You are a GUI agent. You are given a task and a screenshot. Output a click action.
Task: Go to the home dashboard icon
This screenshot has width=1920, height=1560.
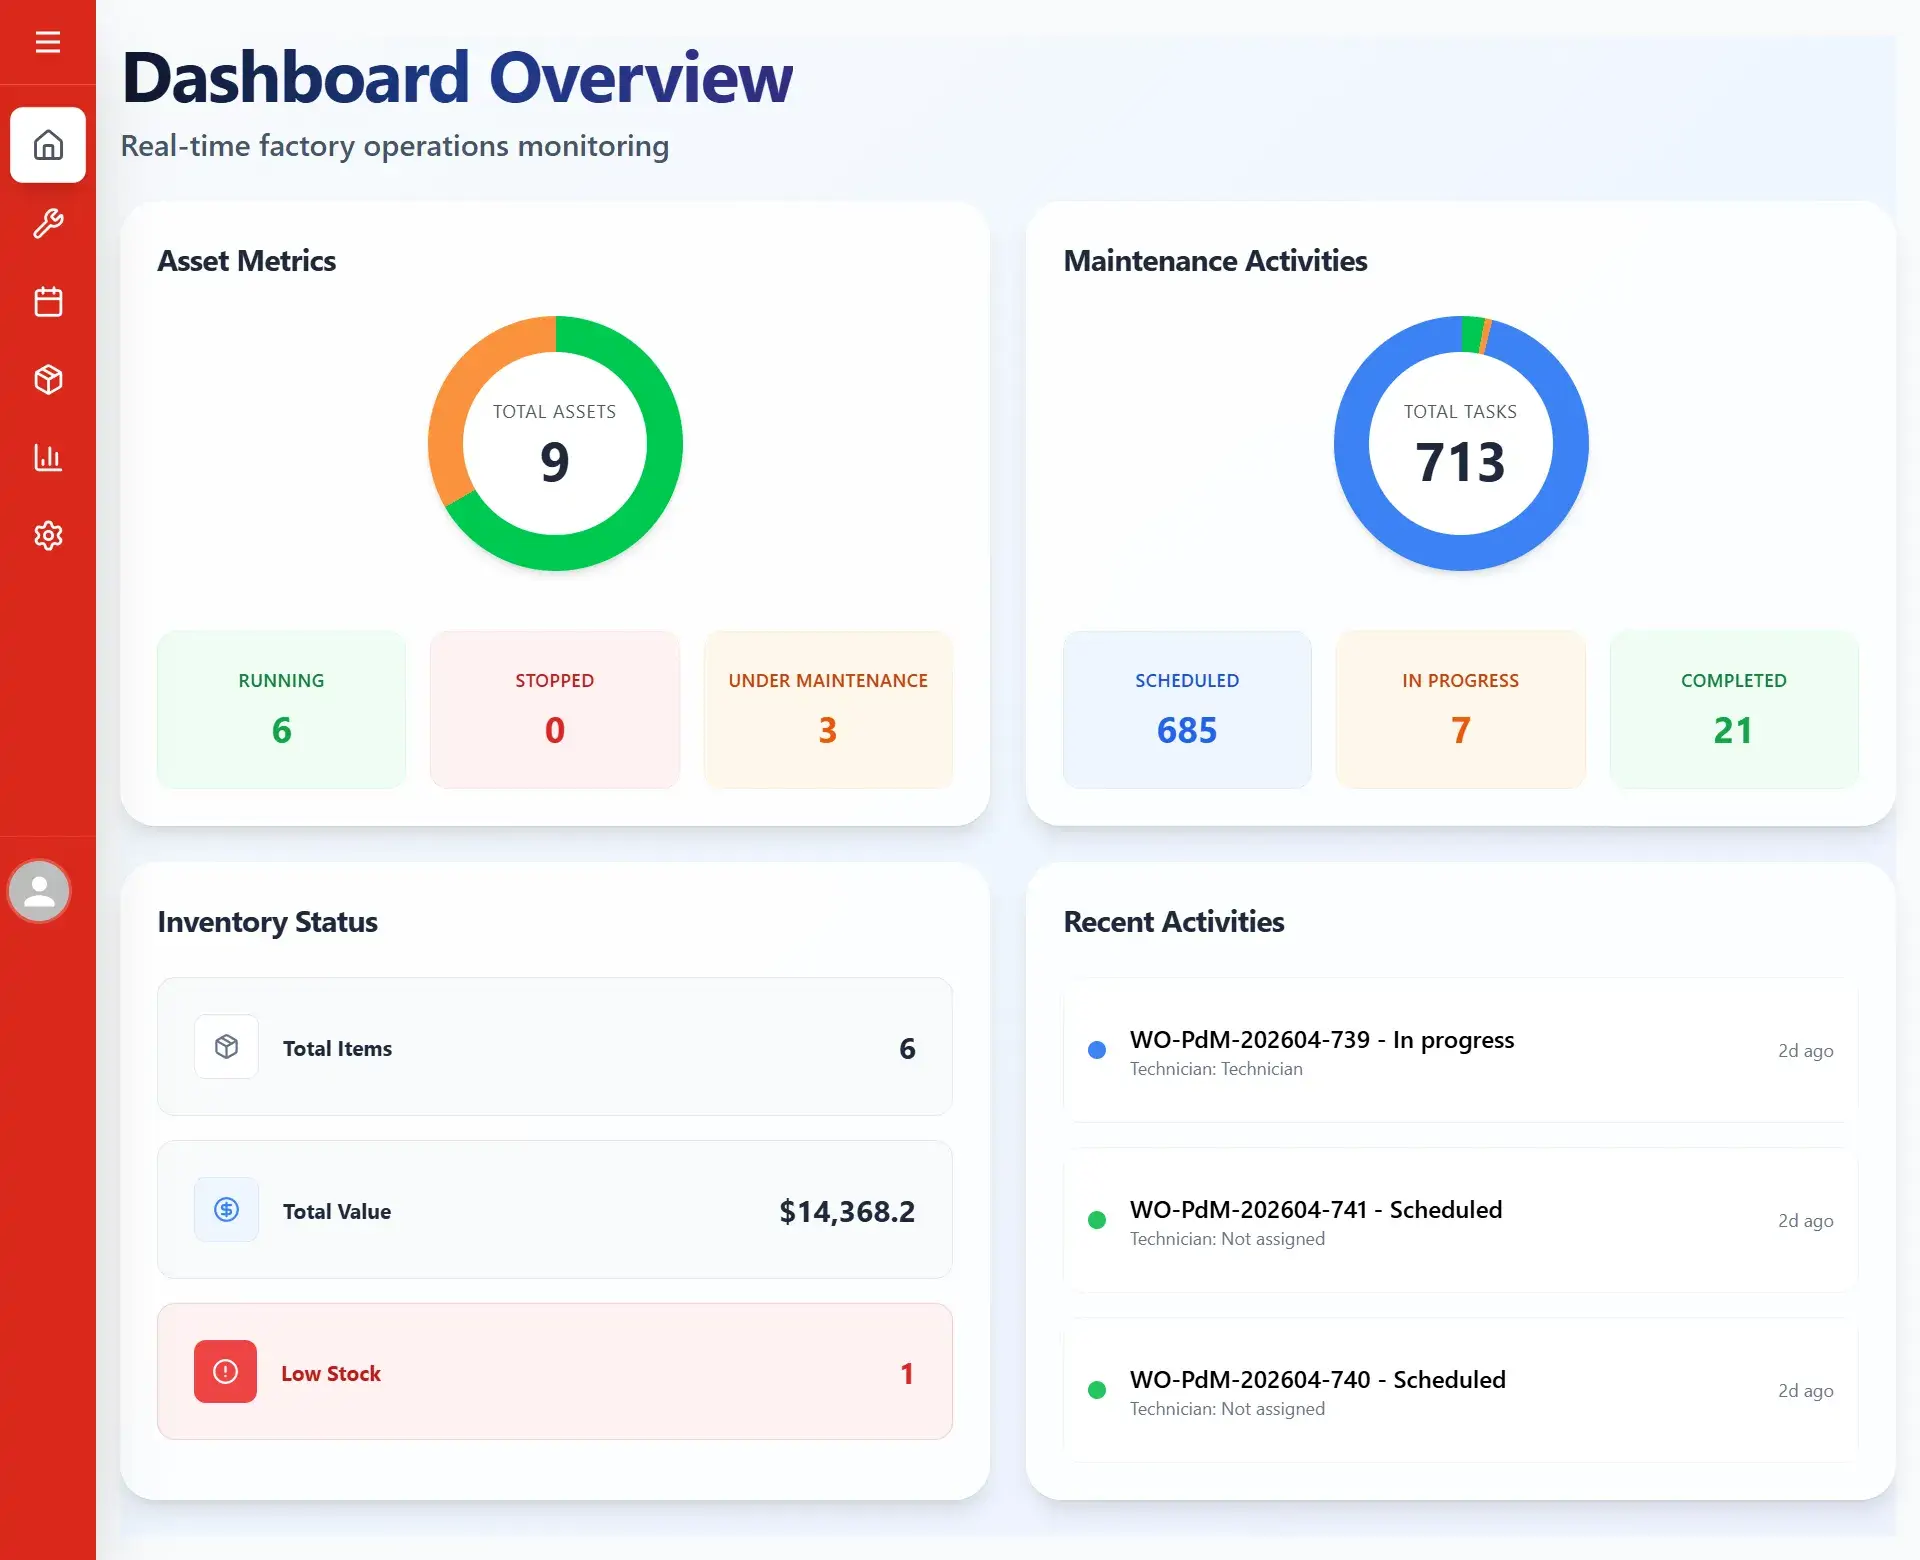[x=48, y=145]
